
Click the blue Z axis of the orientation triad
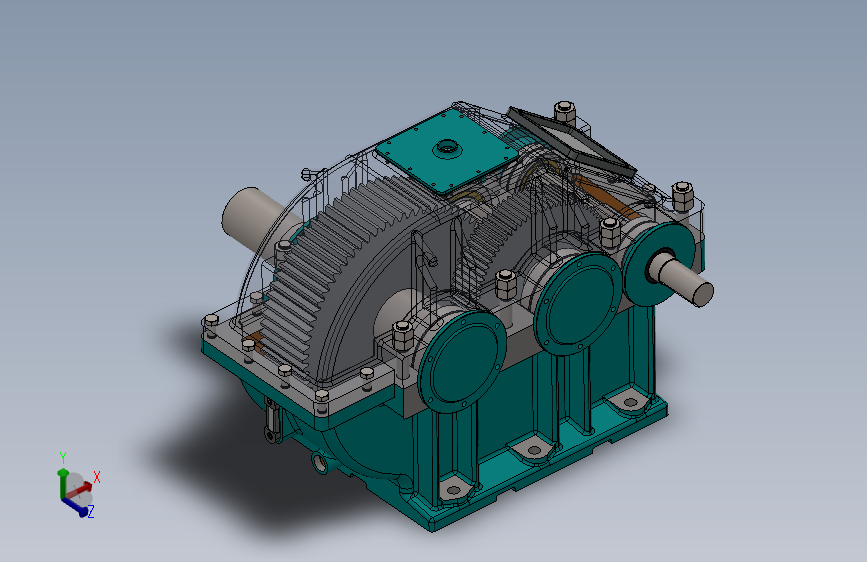tap(76, 506)
